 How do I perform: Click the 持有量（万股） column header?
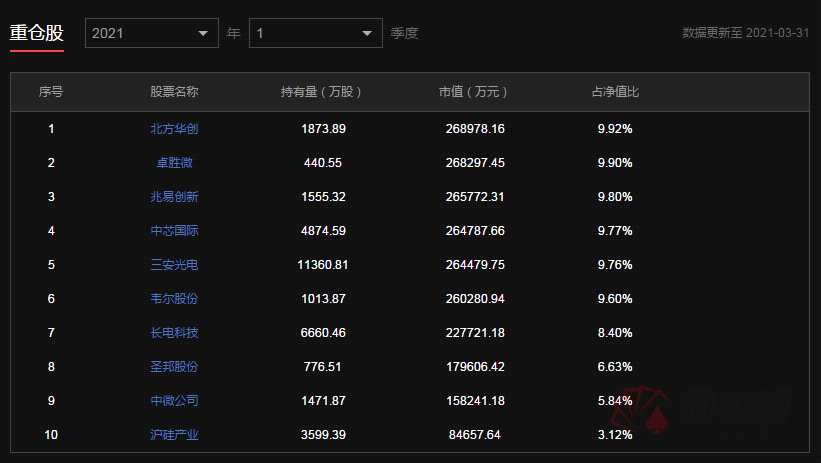pos(321,92)
